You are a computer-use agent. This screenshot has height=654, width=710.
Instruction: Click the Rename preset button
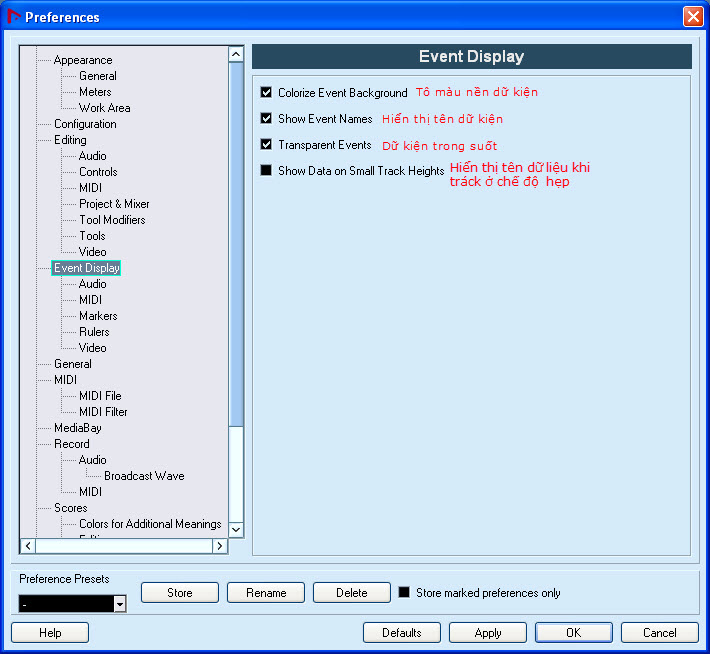(266, 593)
